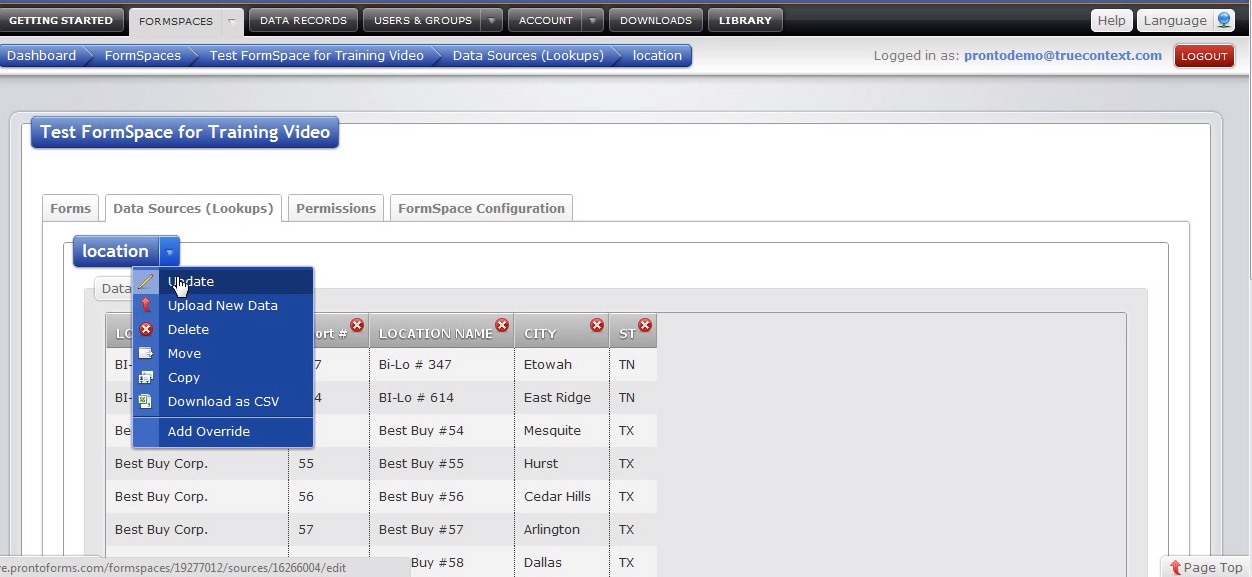
Task: Remove the ST column using its red X
Action: [645, 326]
